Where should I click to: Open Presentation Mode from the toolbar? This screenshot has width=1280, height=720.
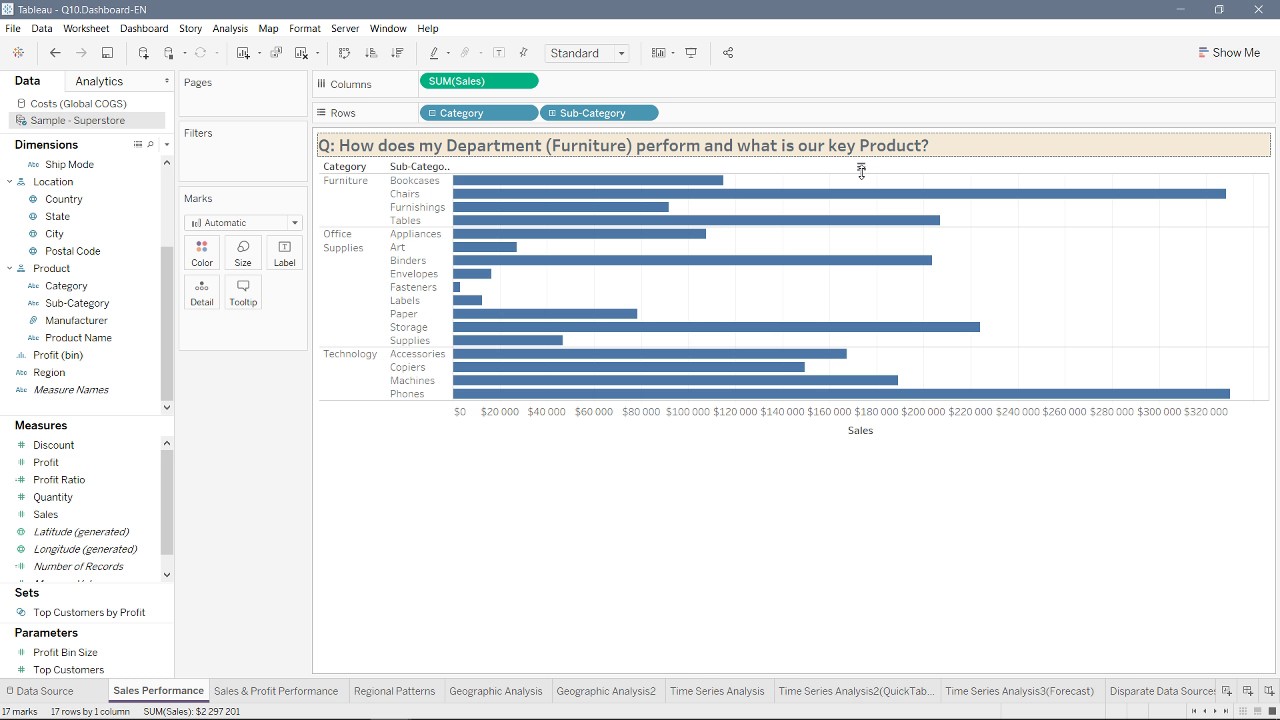691,53
